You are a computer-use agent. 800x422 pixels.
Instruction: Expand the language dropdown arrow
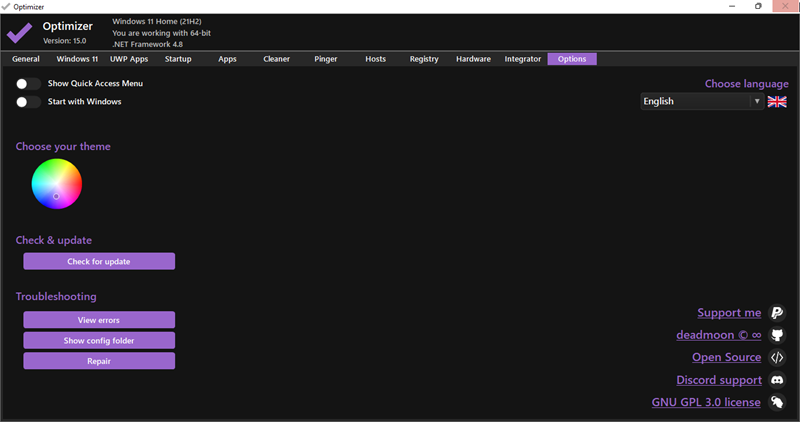click(x=757, y=102)
